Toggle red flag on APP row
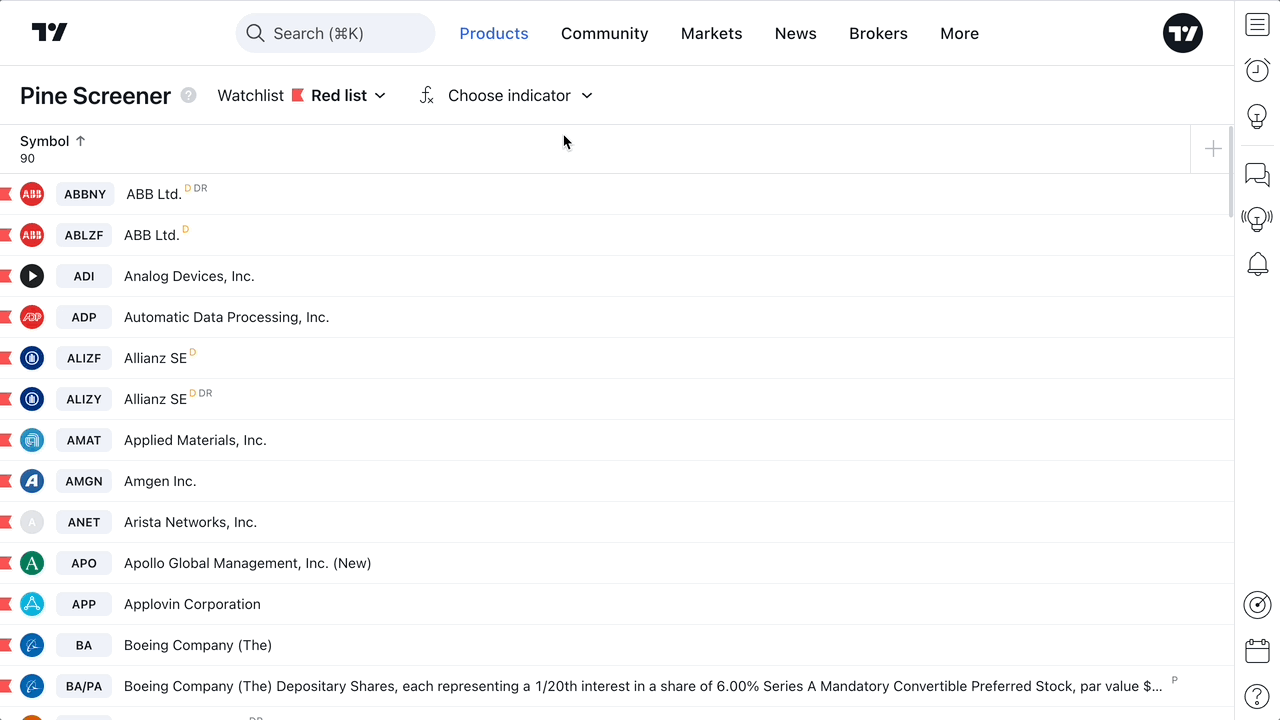Image resolution: width=1280 pixels, height=720 pixels. tap(6, 604)
